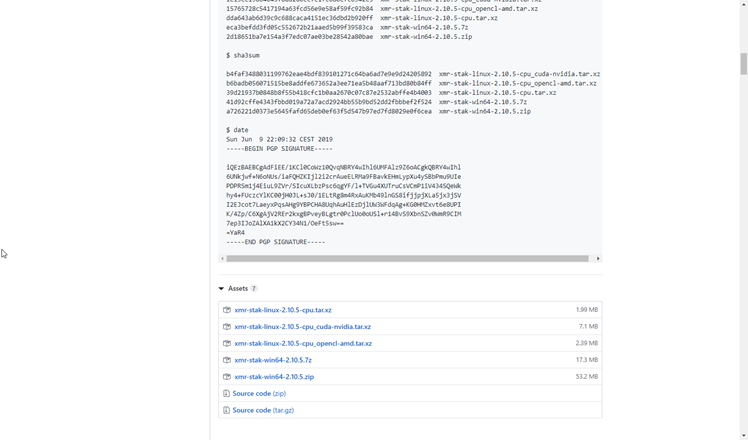Download Source code (tar.gz)

263,410
